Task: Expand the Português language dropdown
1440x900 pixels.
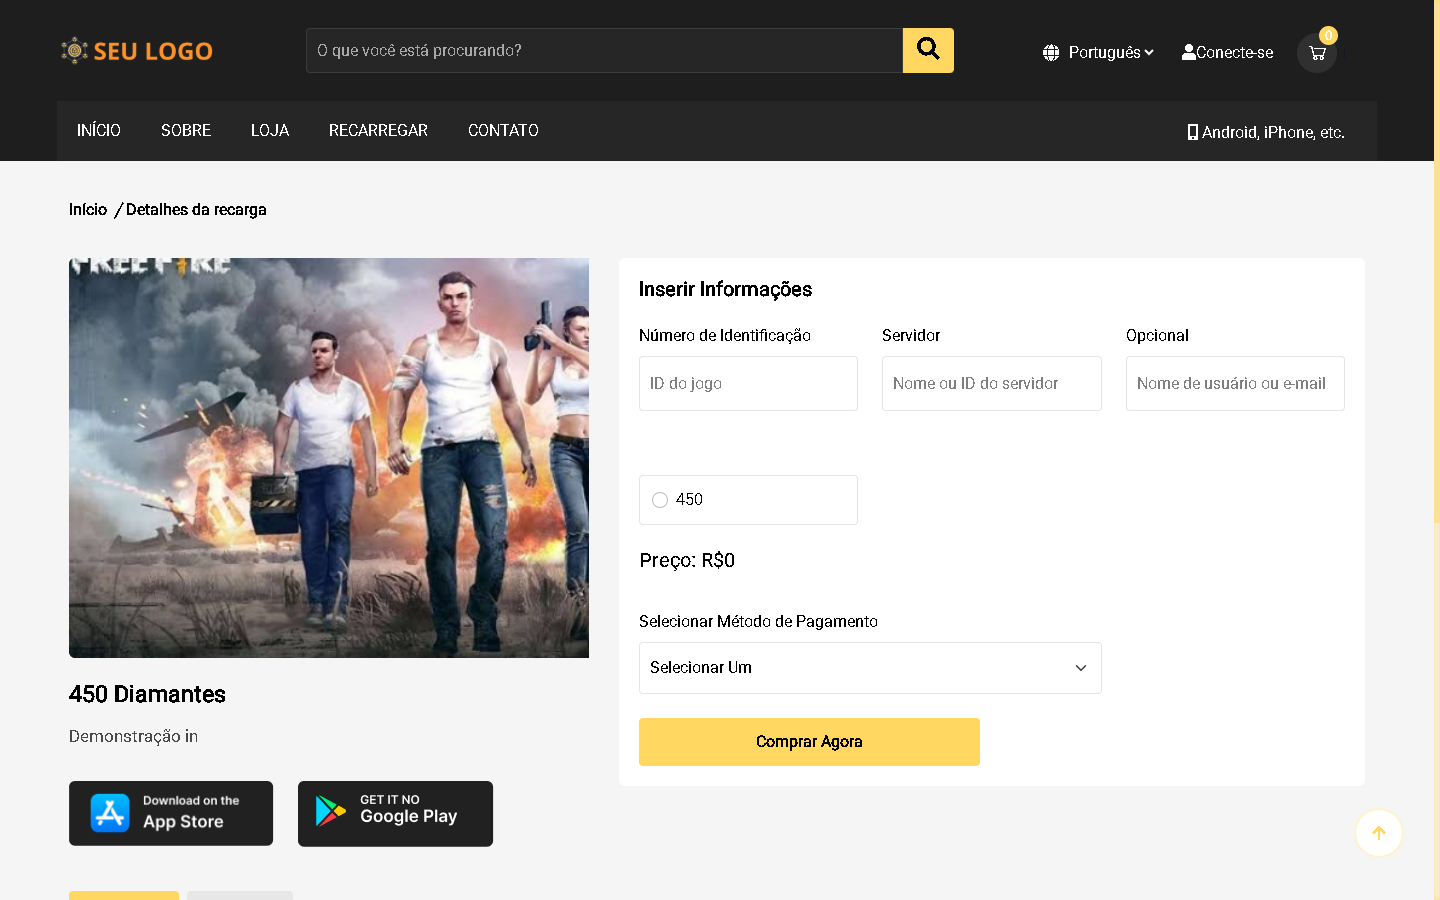Action: (1098, 52)
